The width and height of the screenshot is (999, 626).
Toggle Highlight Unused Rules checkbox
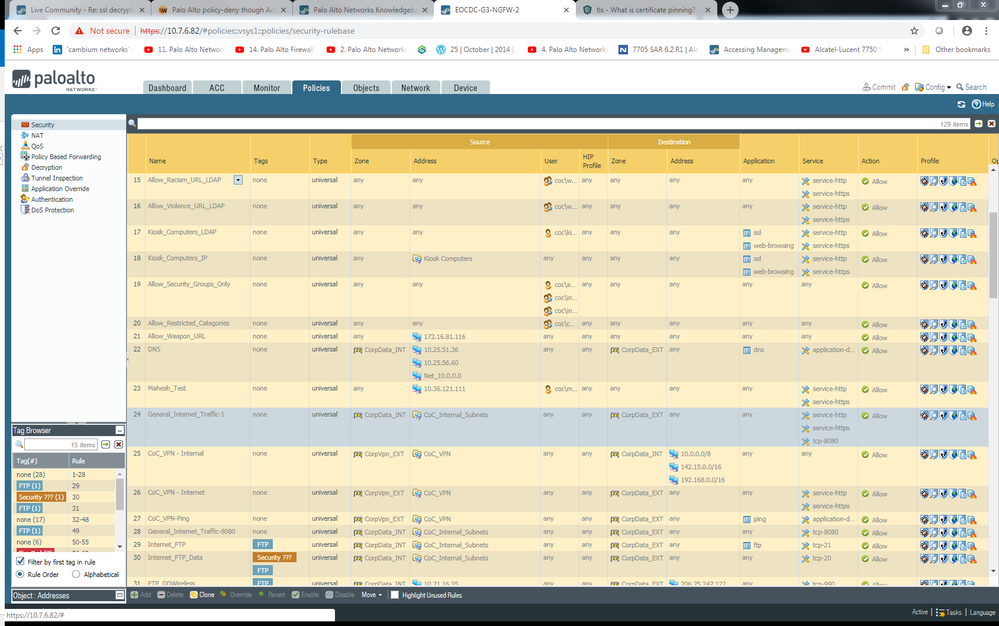coord(394,595)
